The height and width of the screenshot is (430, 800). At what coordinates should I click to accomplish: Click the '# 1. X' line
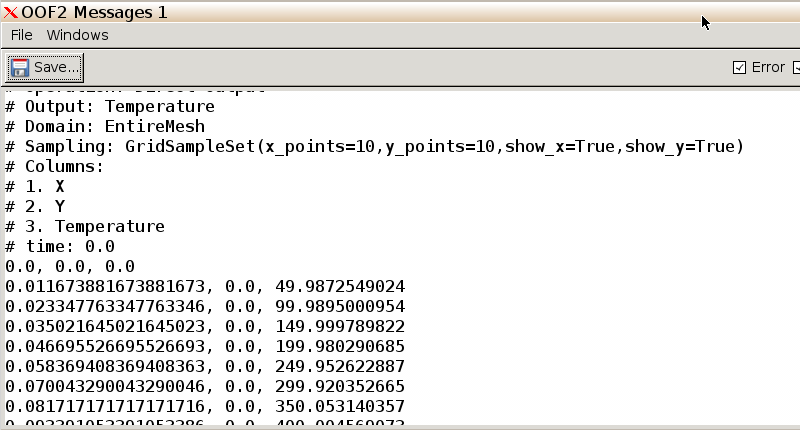point(35,187)
